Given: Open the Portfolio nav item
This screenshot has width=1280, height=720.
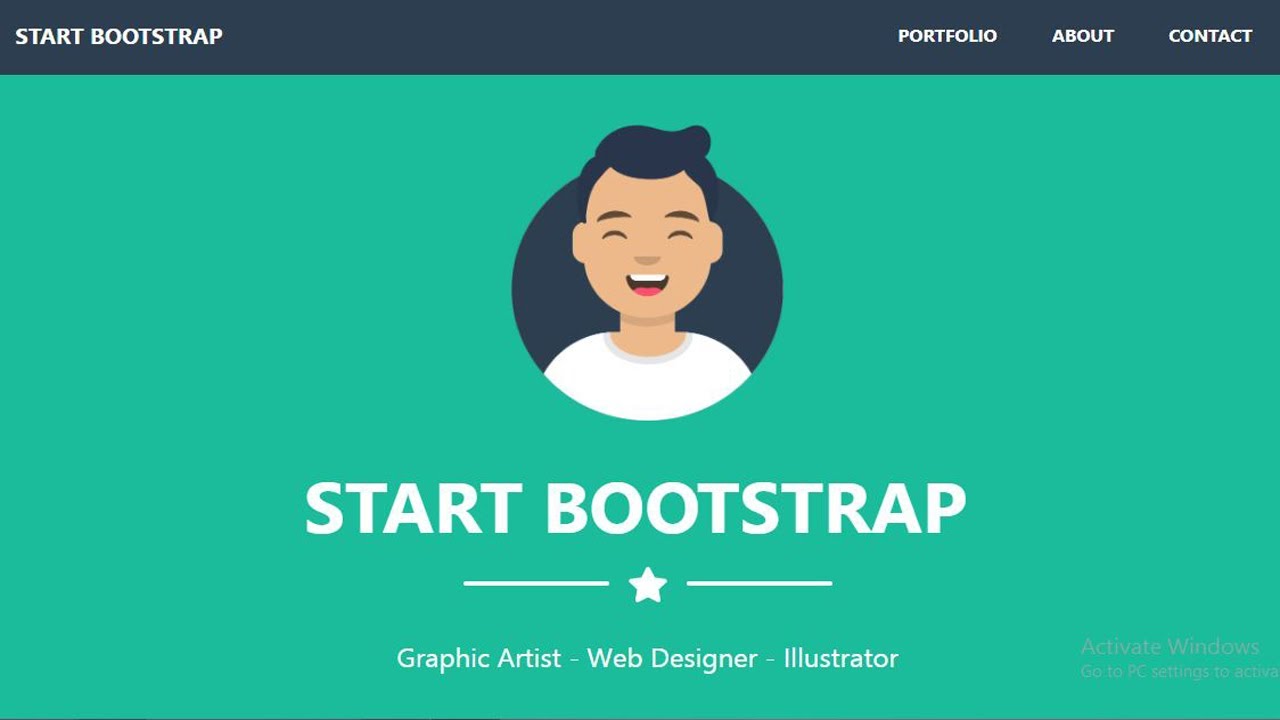Looking at the screenshot, I should click(x=947, y=36).
